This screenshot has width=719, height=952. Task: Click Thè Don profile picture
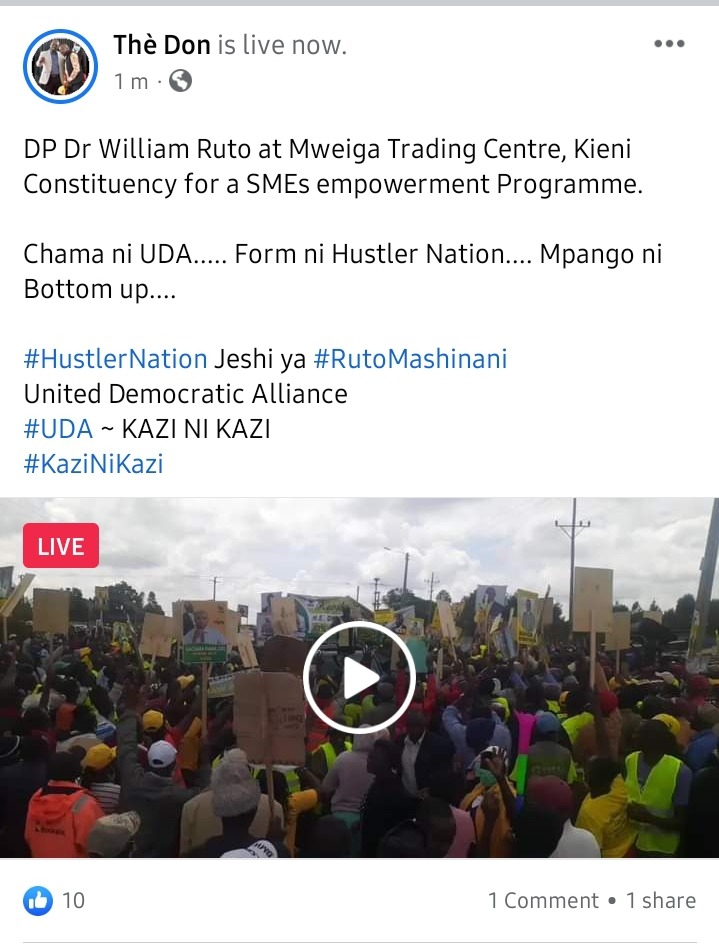tap(60, 66)
